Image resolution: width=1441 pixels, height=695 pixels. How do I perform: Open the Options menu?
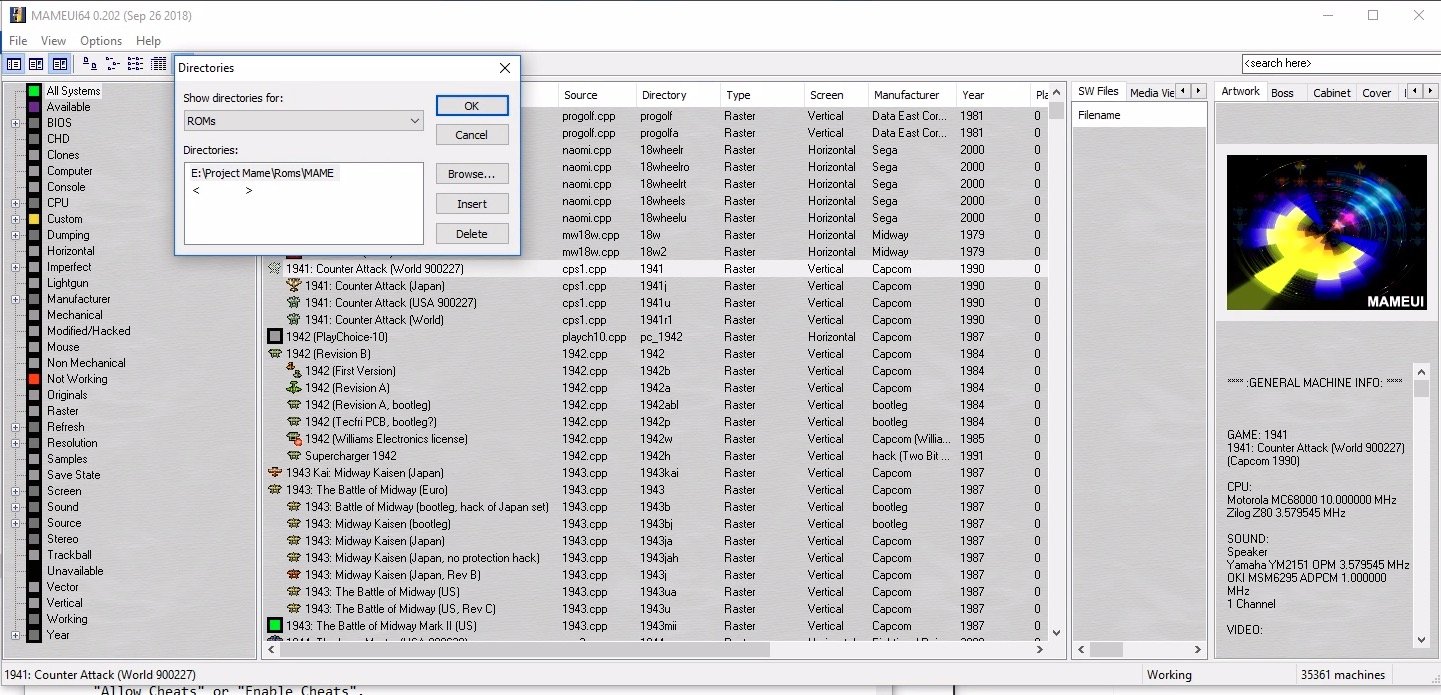click(101, 41)
